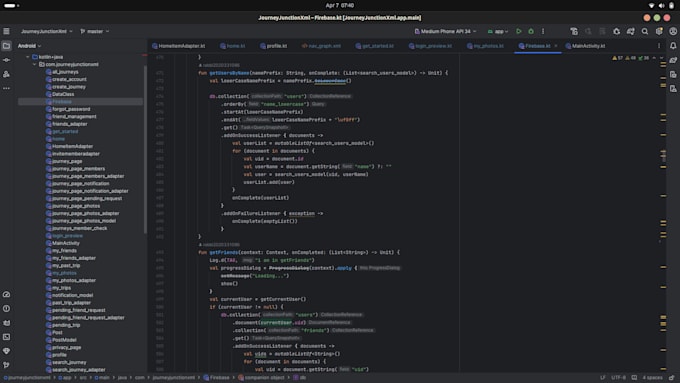Jump to next highlighted problem arrow
Screen dimensions: 680x383
click(x=661, y=58)
